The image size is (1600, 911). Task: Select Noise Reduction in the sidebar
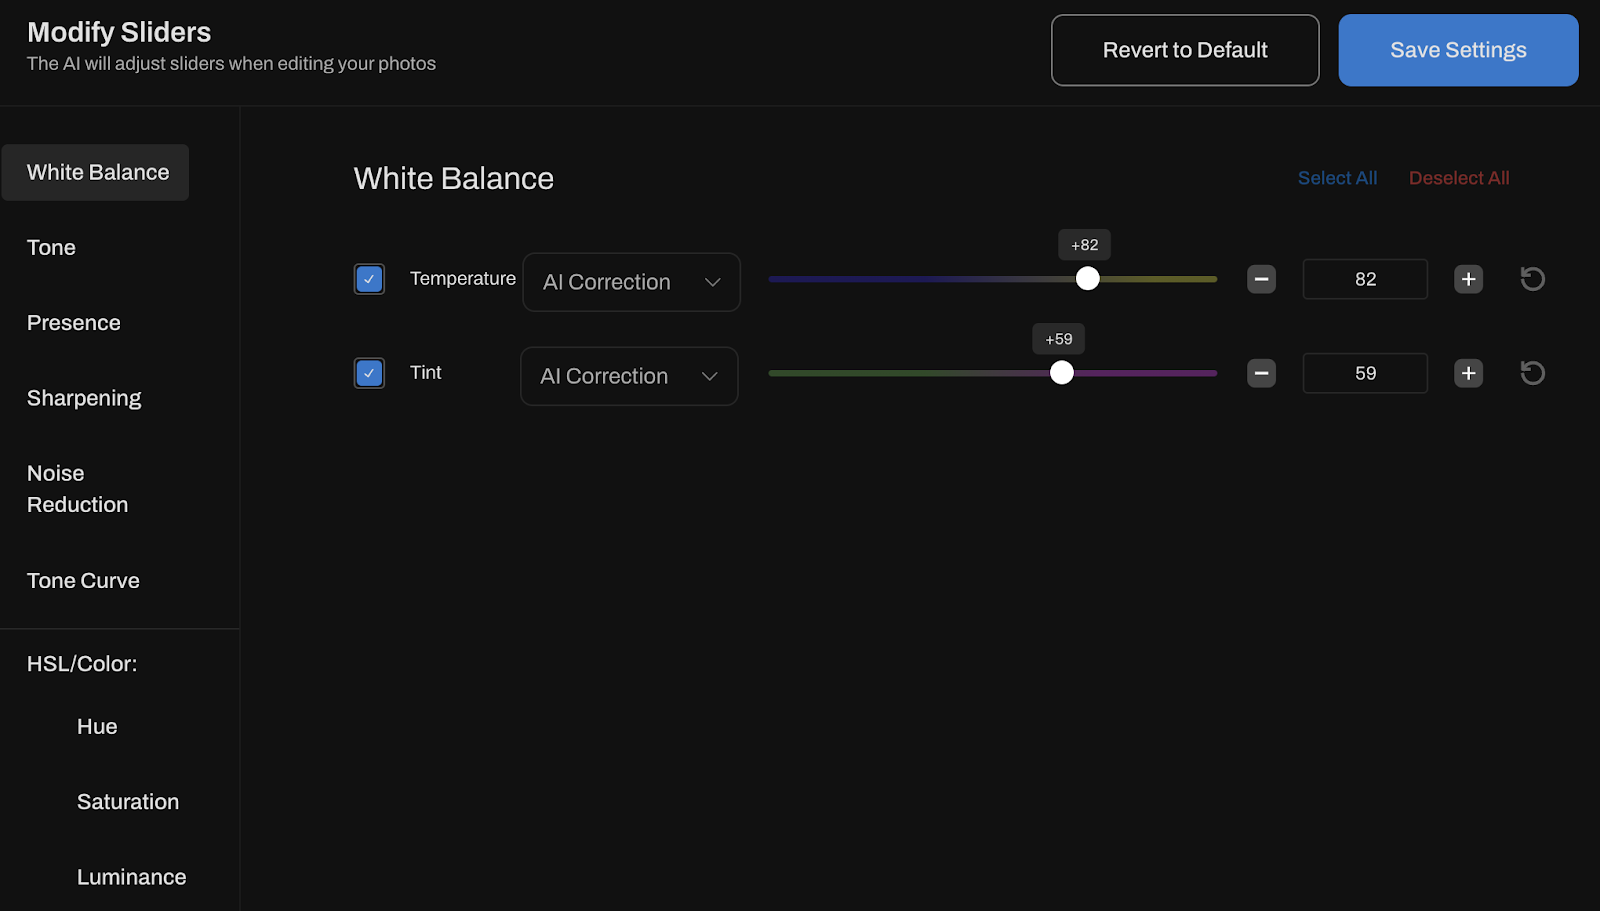point(77,489)
